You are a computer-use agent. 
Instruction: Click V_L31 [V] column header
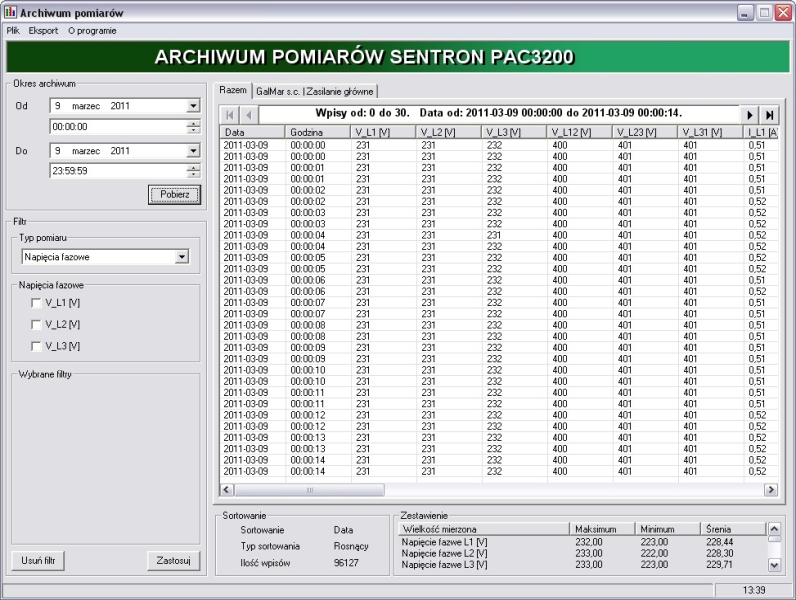click(x=710, y=132)
